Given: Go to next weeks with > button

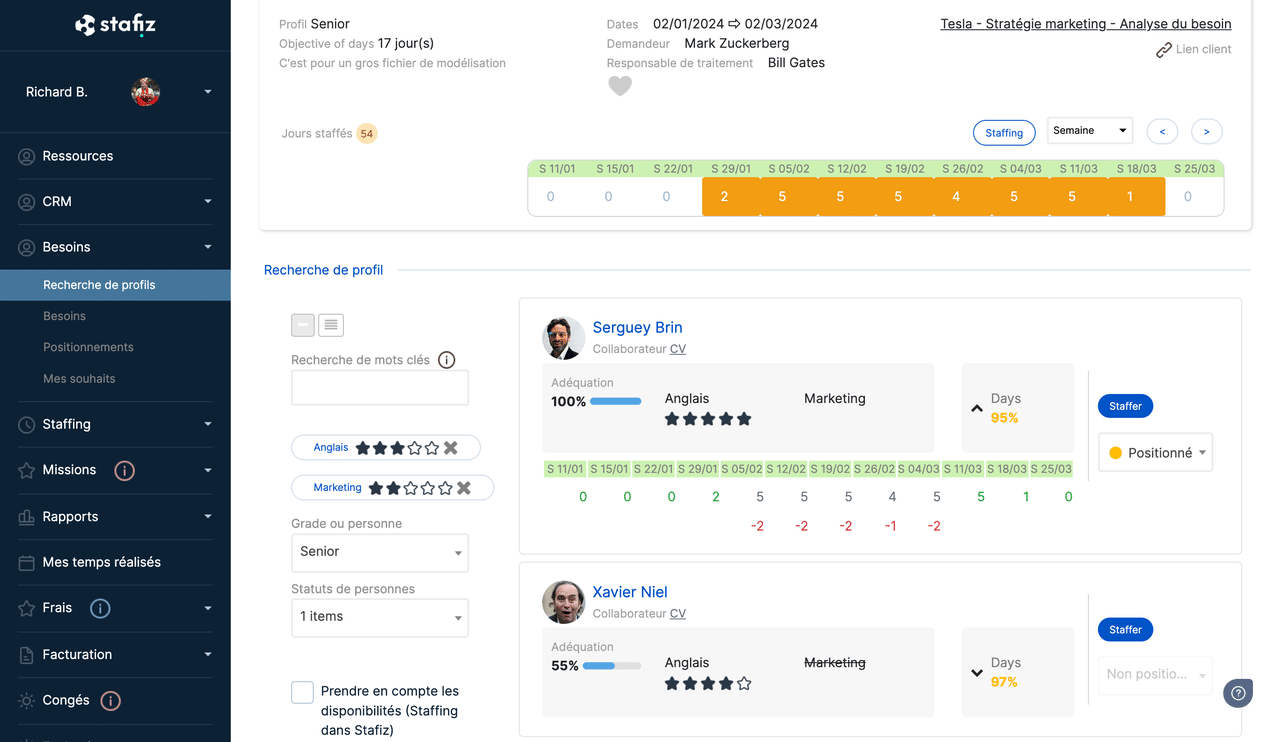Looking at the screenshot, I should coord(1207,132).
